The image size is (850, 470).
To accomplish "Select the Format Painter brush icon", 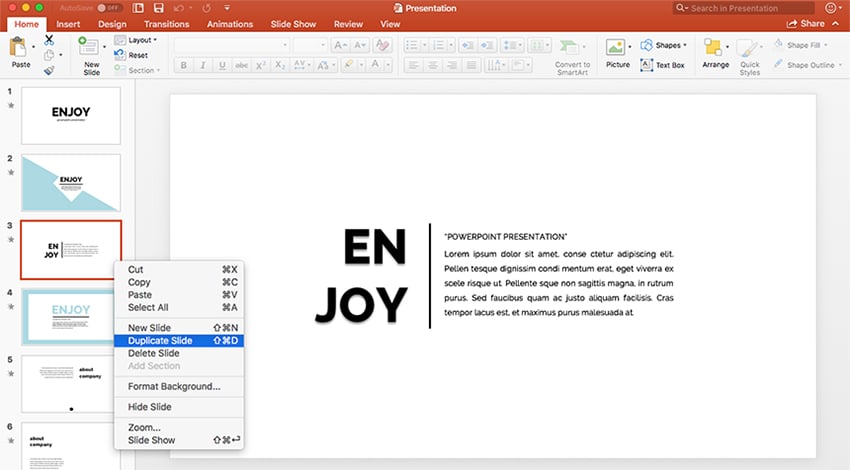I will click(49, 71).
